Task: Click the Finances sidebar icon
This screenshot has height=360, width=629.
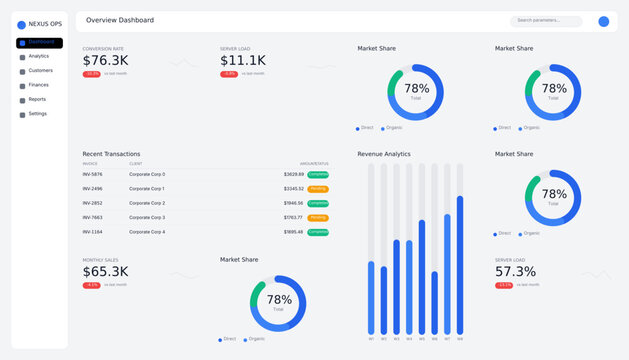Action: (x=22, y=86)
